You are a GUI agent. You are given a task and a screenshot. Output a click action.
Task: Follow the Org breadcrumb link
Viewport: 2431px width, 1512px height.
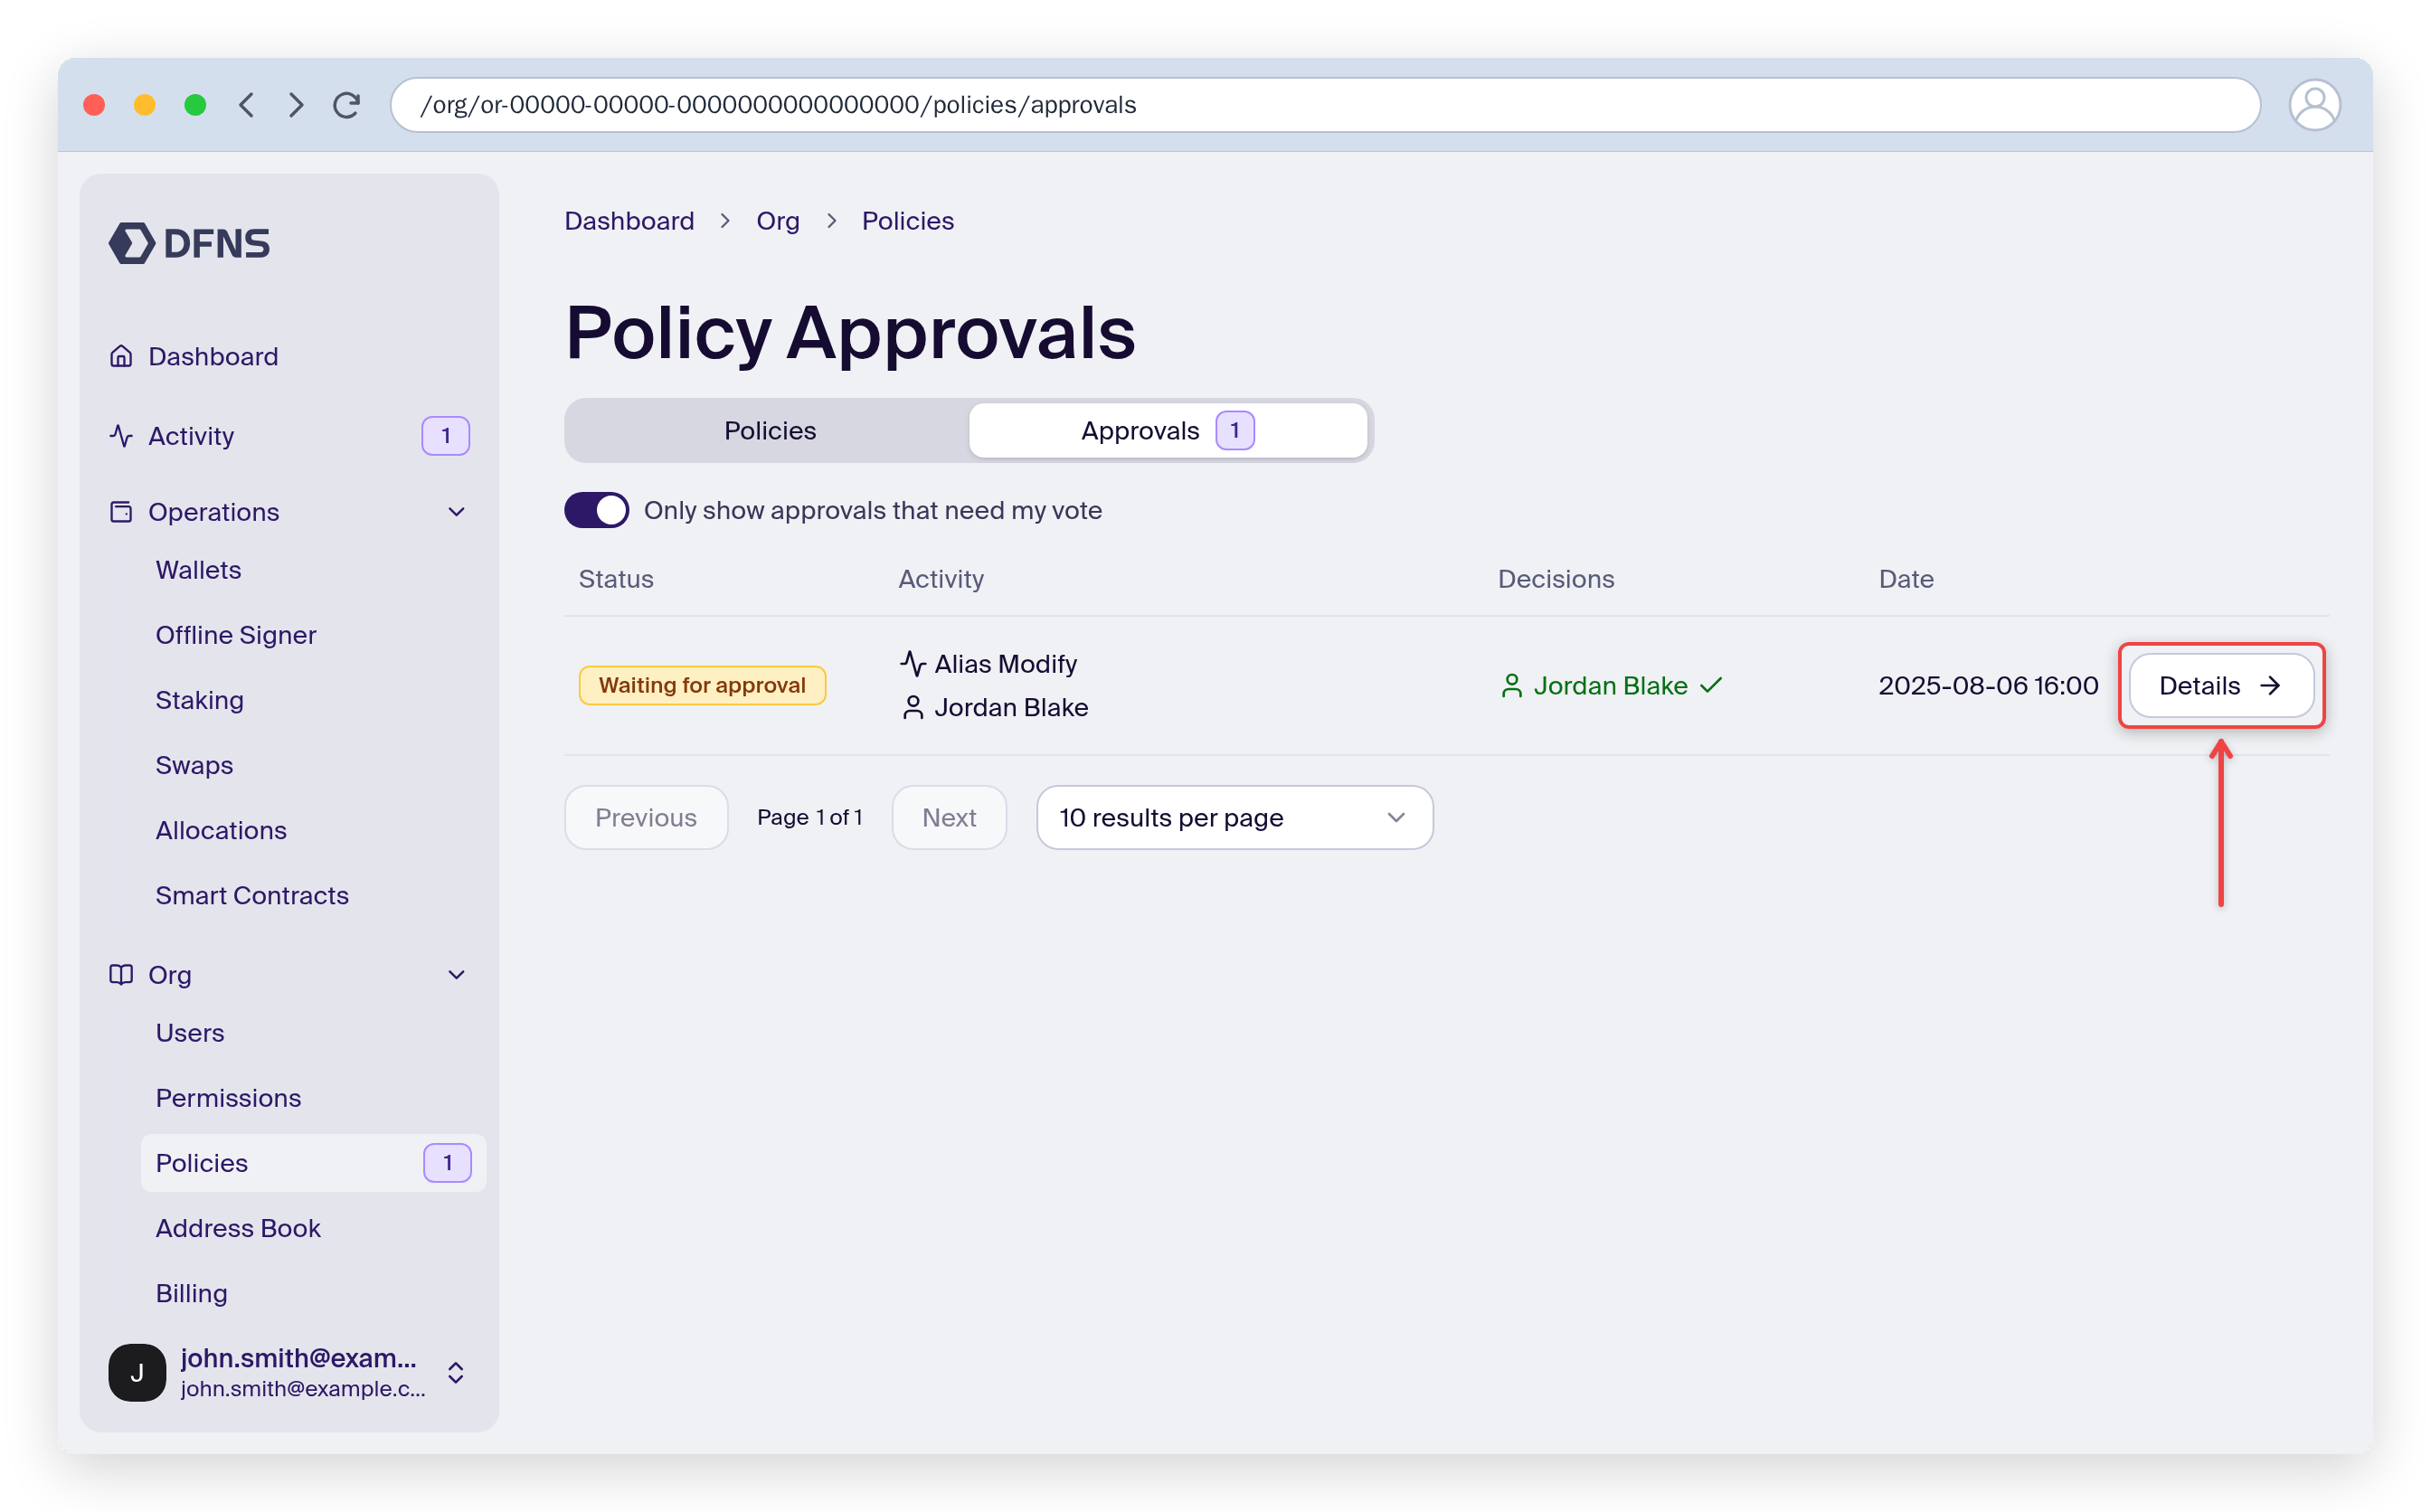pyautogui.click(x=778, y=221)
